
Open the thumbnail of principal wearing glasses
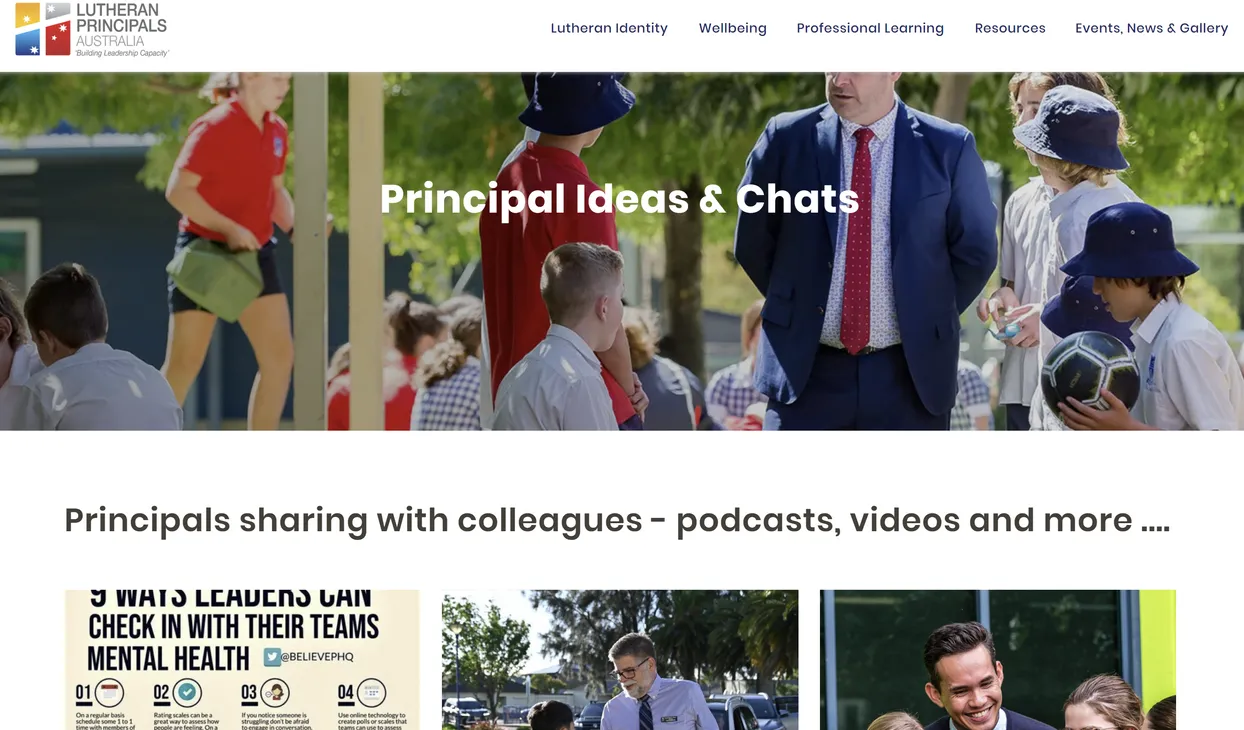click(620, 660)
